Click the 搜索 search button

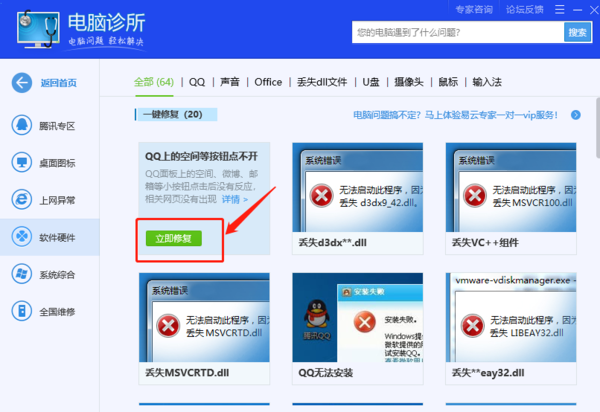tap(577, 32)
